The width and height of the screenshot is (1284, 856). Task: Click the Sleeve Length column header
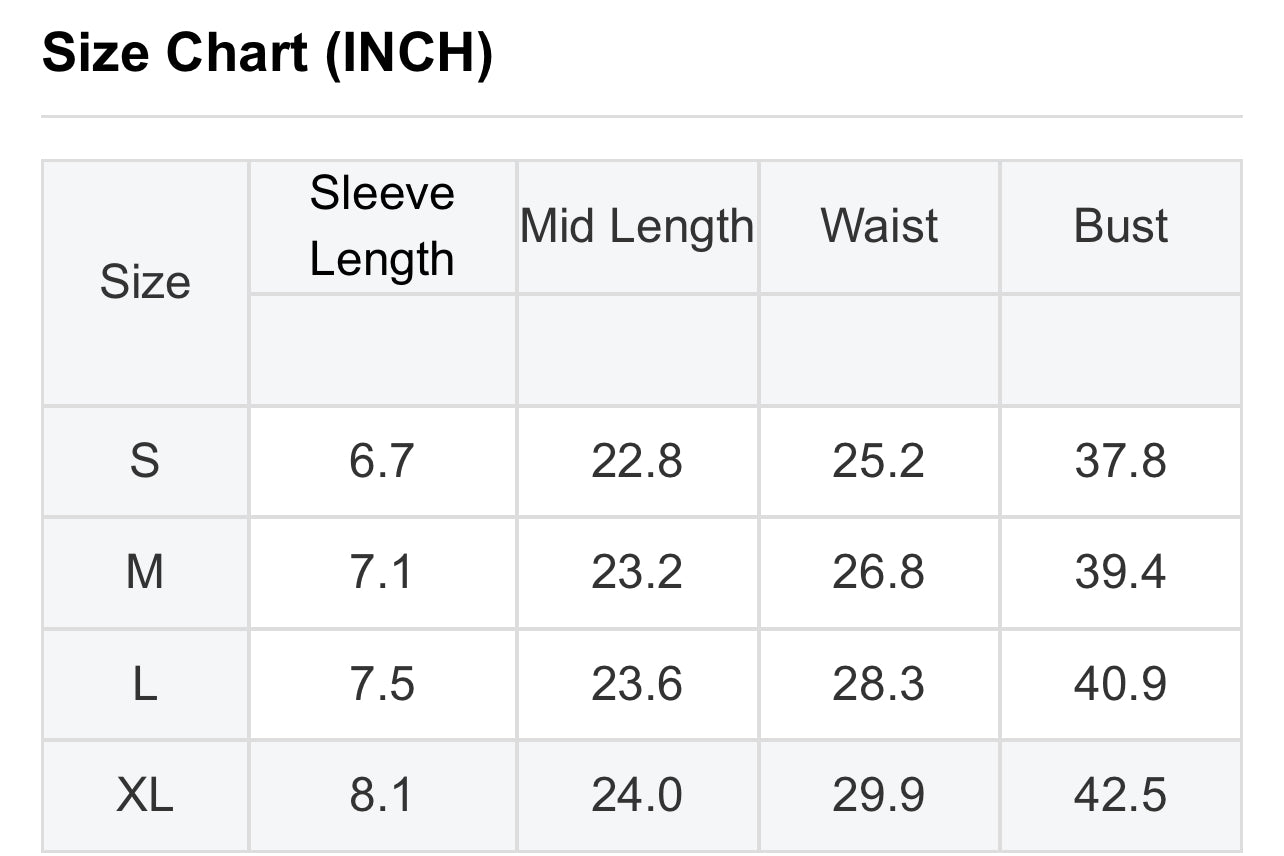pos(382,226)
